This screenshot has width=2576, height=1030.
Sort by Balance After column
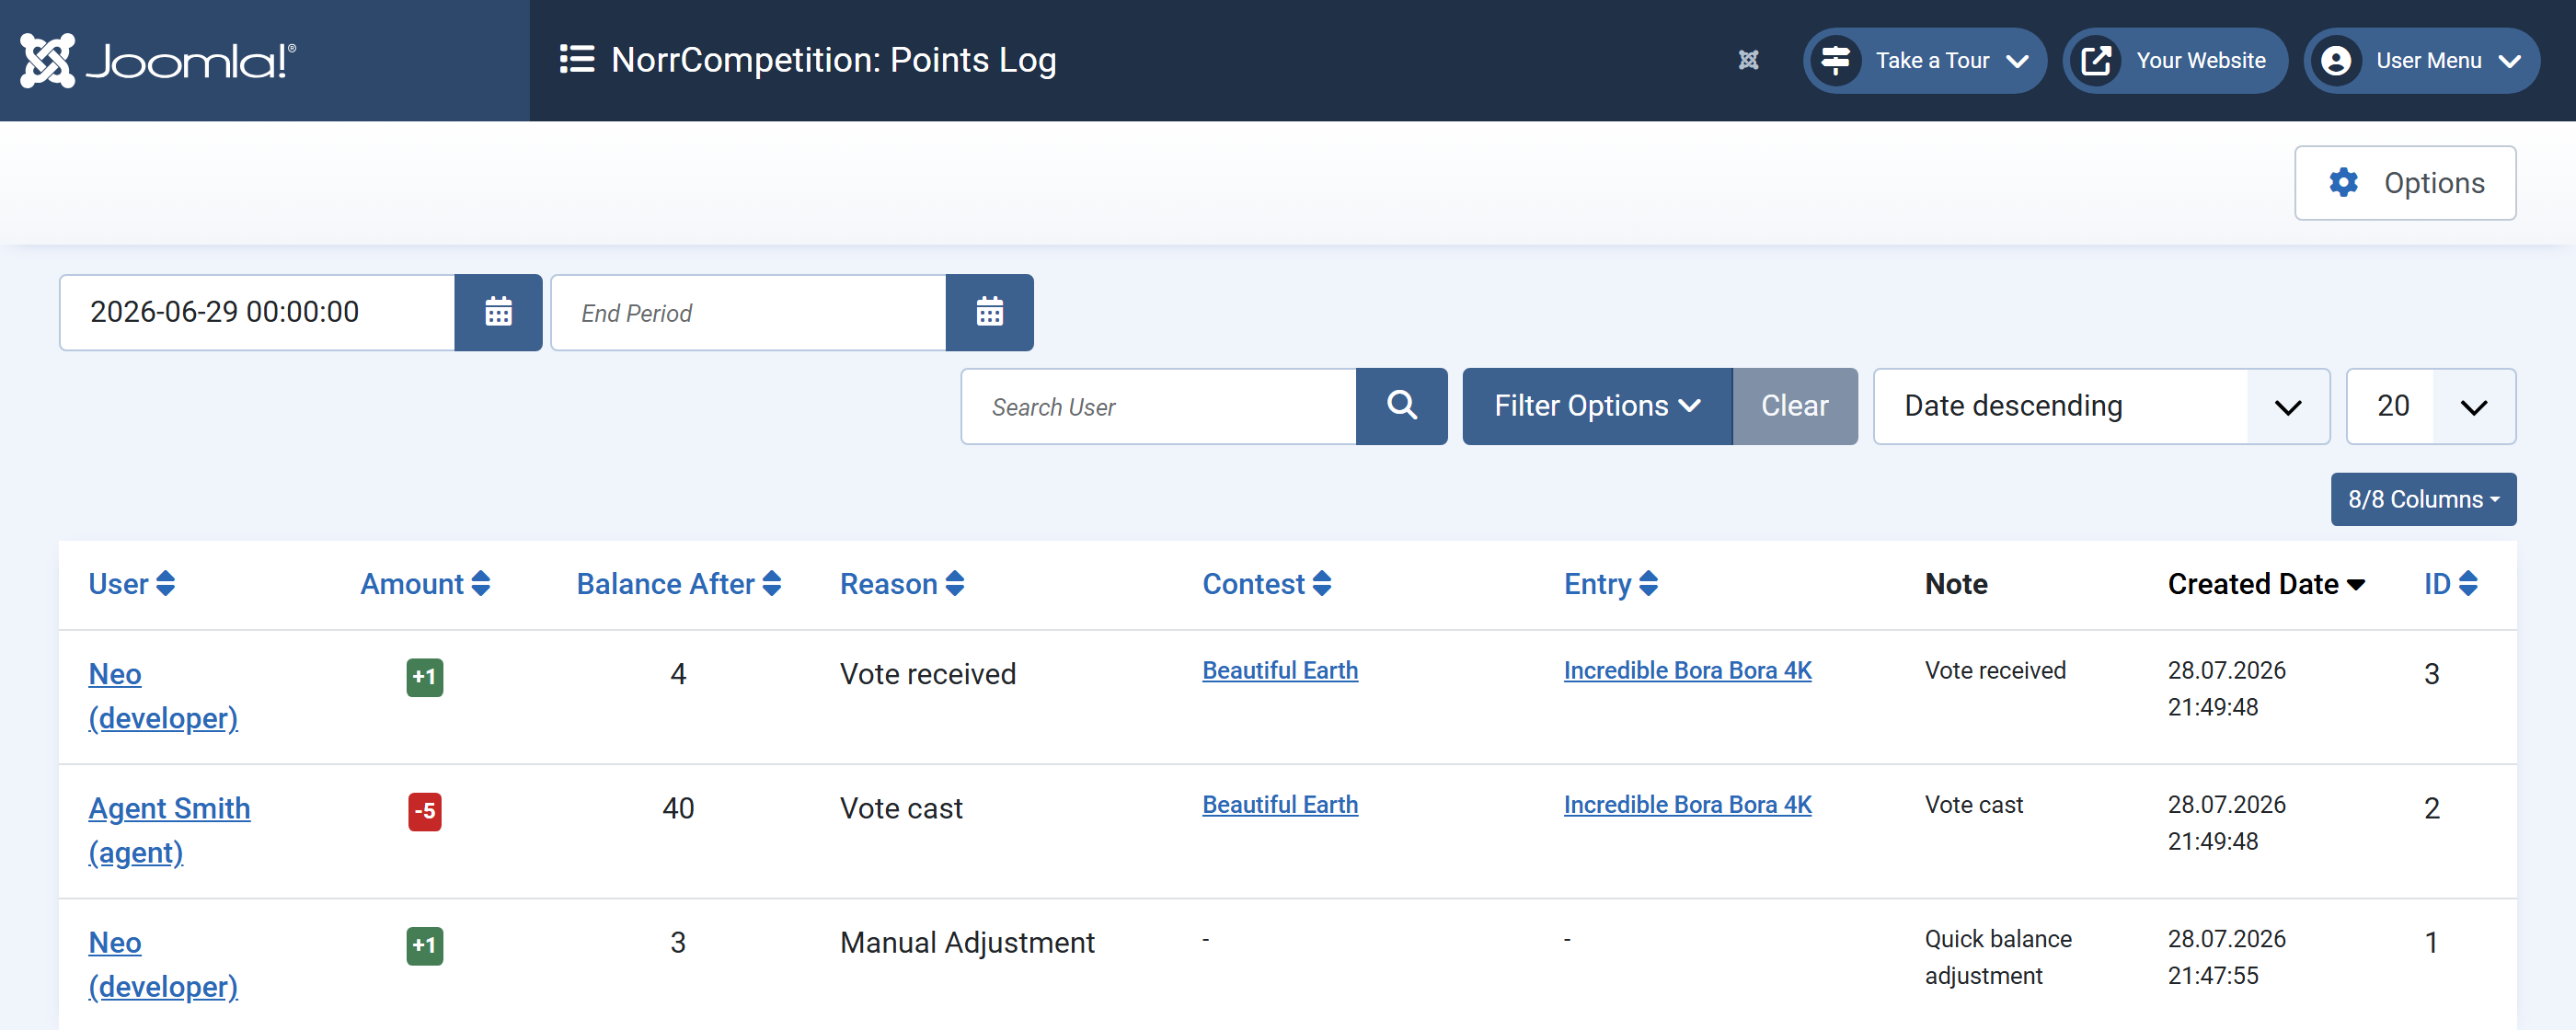[678, 584]
